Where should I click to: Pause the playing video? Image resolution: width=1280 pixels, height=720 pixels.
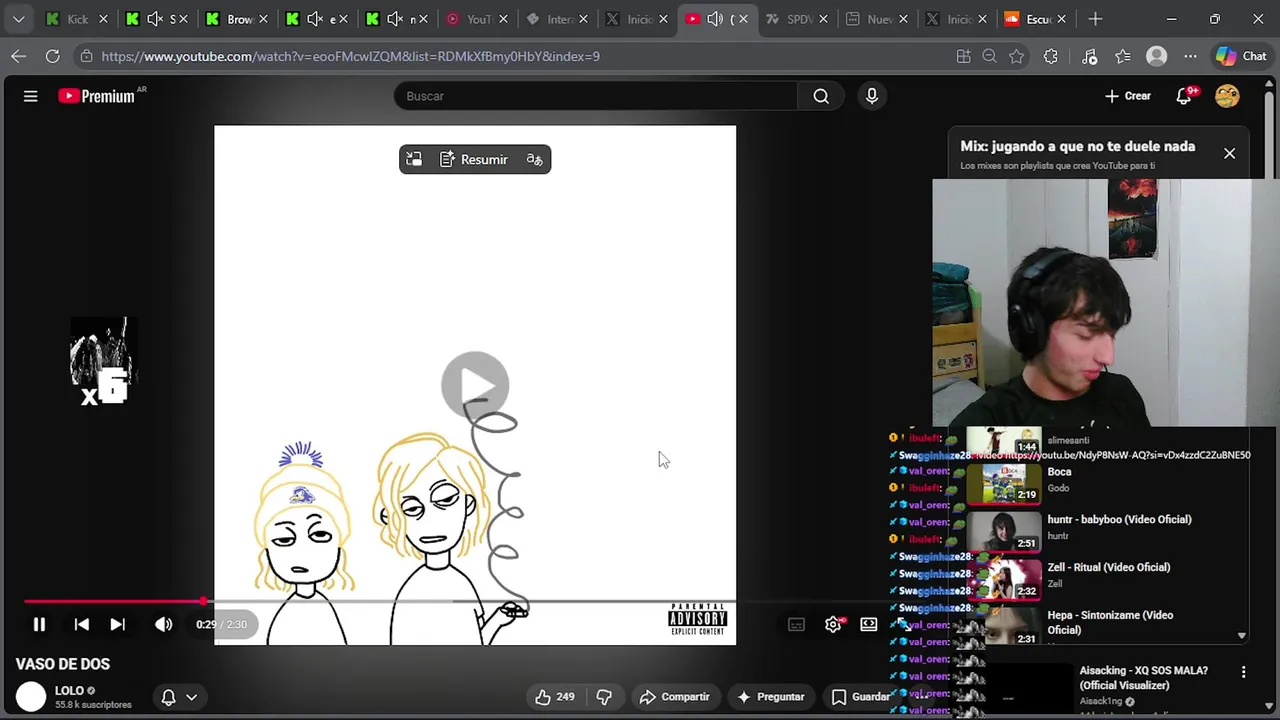pos(39,624)
